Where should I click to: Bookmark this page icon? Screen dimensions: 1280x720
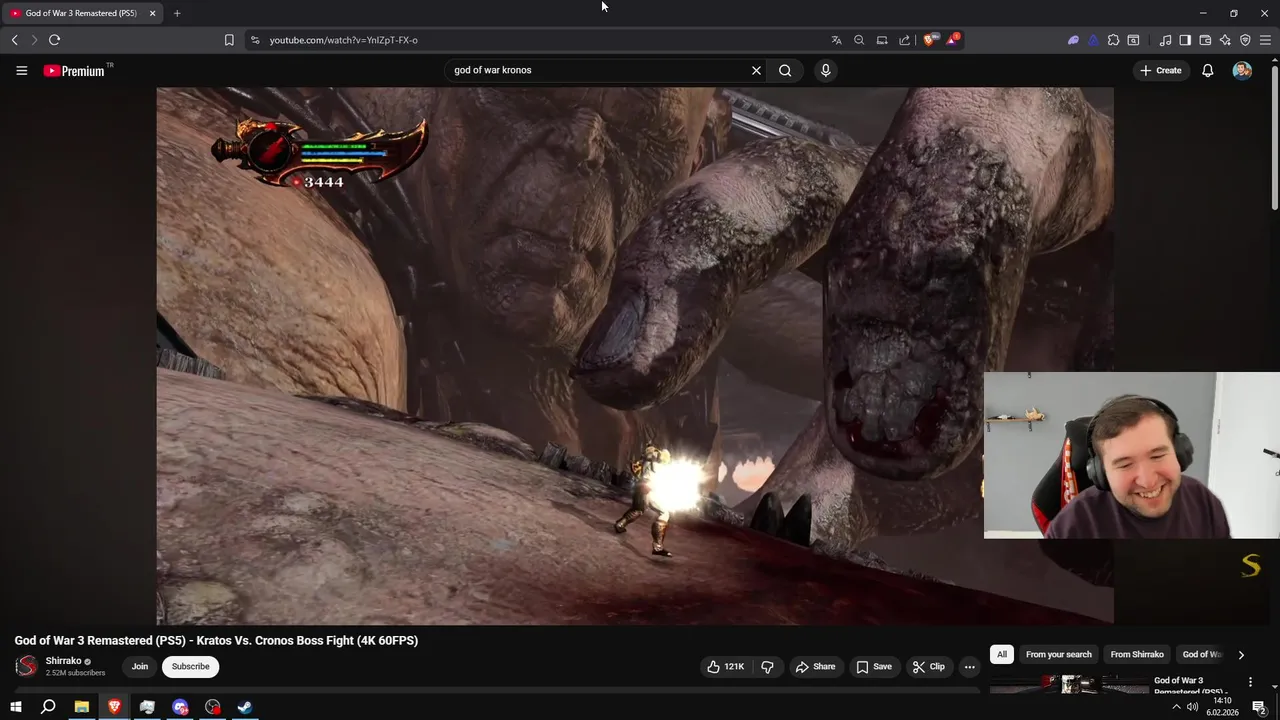[229, 40]
